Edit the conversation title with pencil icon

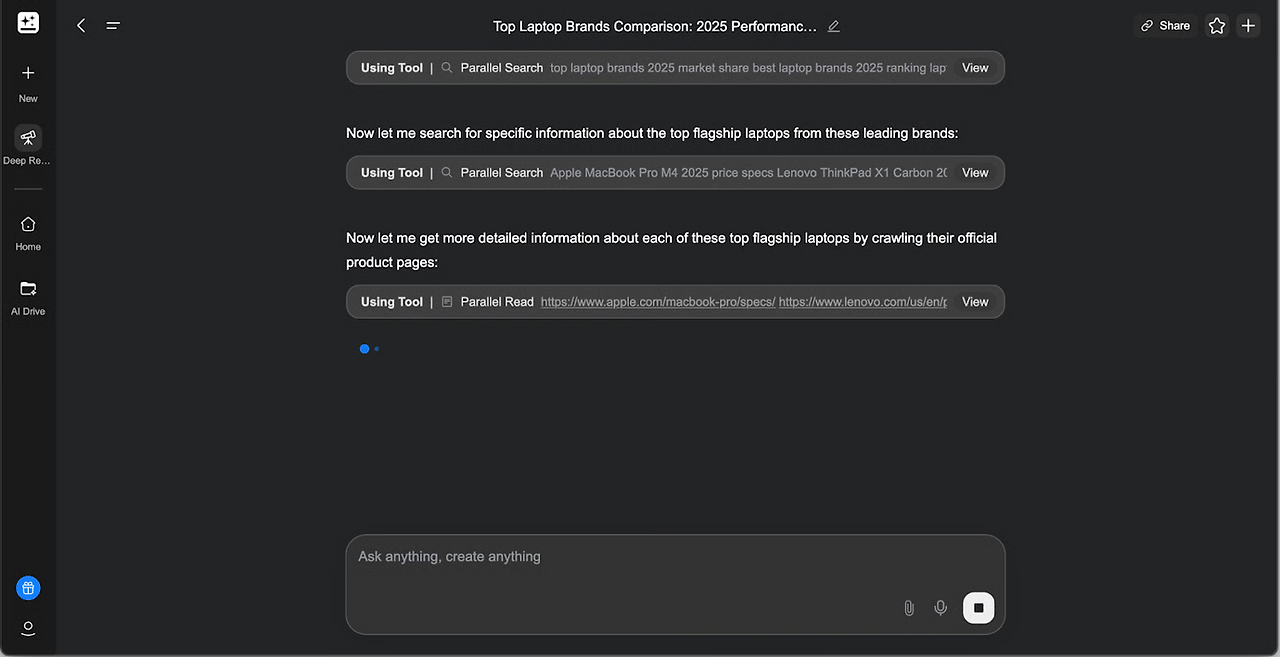pyautogui.click(x=834, y=26)
